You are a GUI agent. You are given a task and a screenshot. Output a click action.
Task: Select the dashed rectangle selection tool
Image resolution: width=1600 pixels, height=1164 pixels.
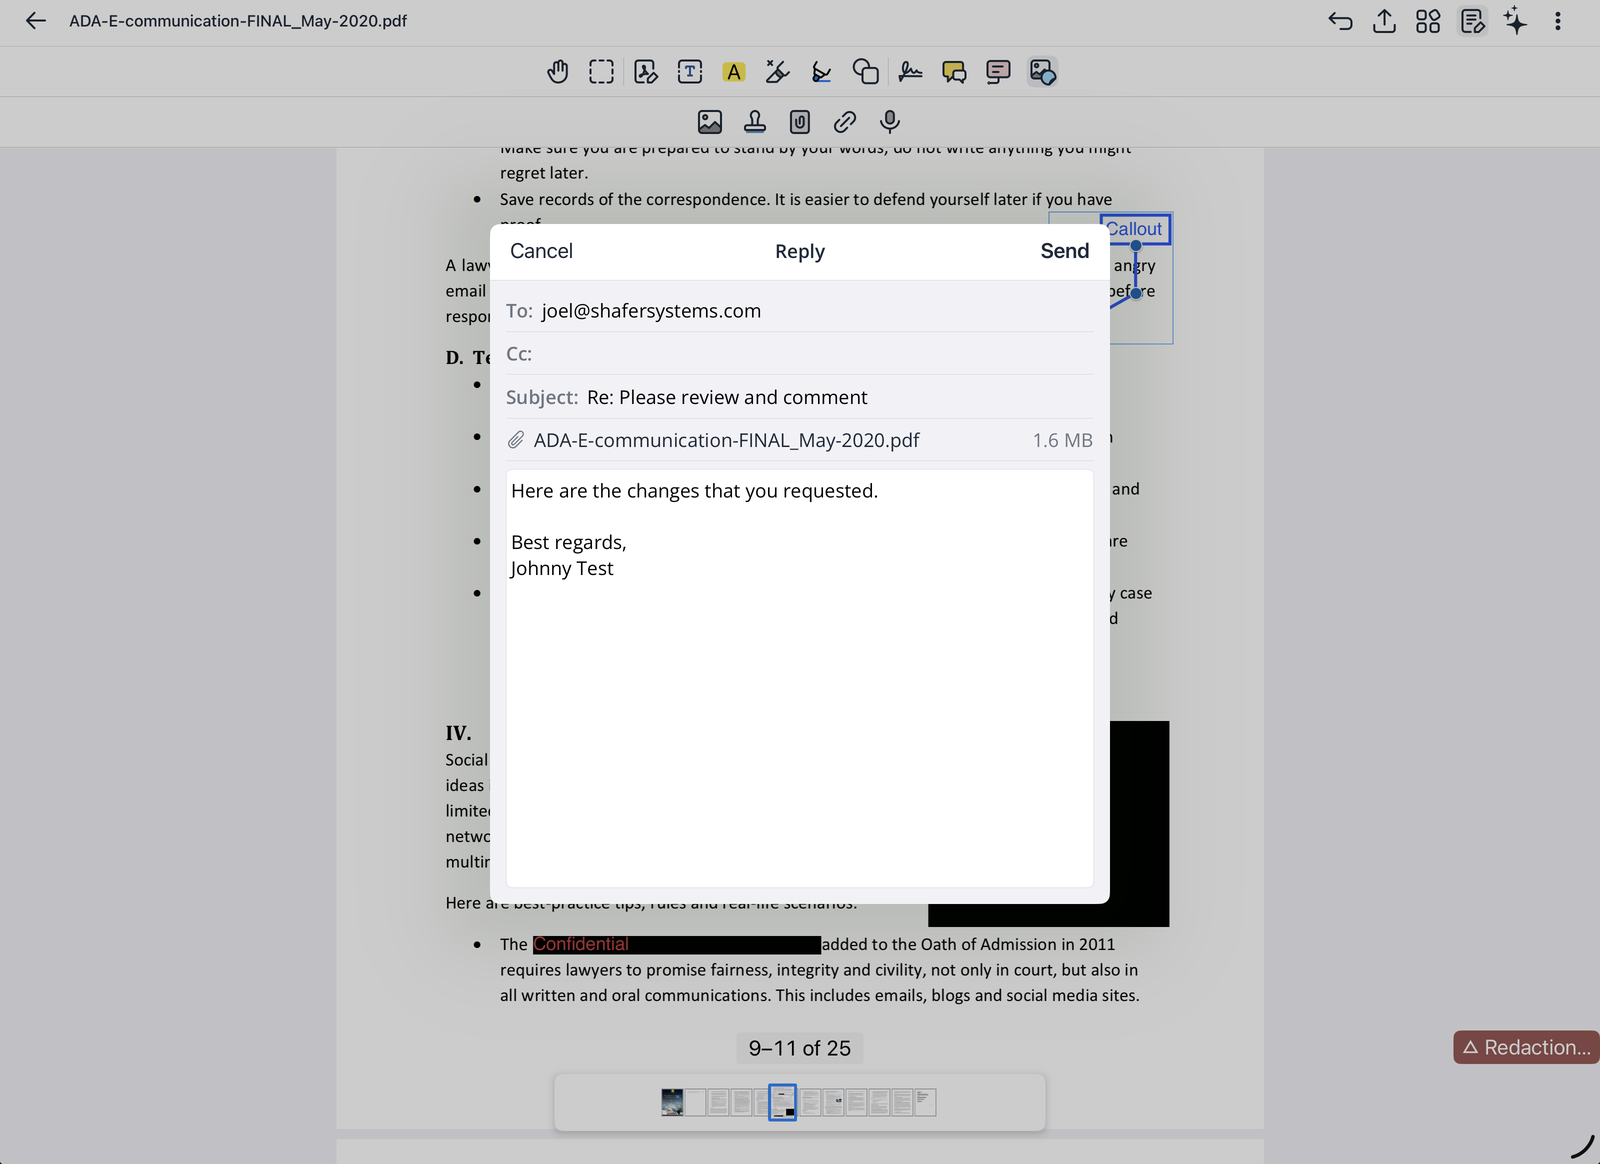click(602, 72)
